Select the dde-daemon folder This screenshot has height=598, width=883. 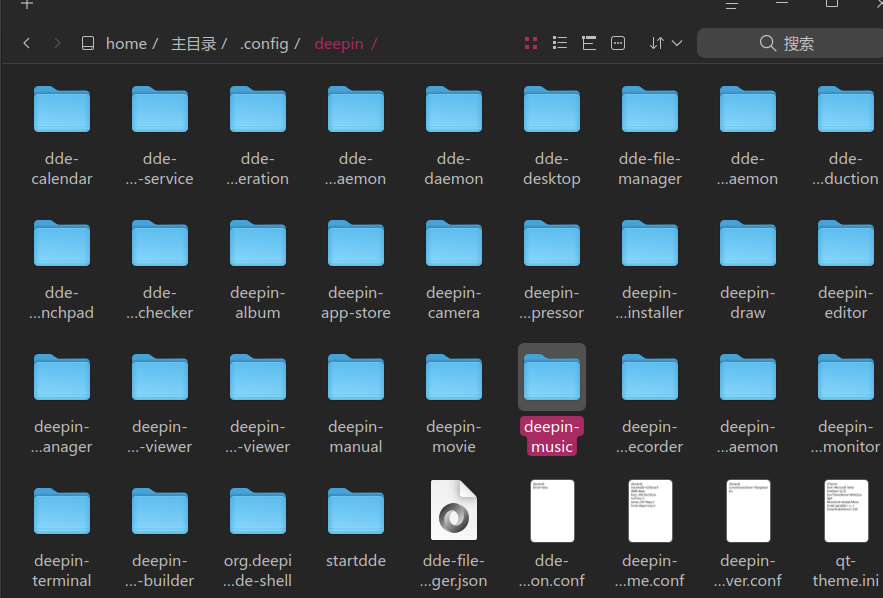[454, 136]
